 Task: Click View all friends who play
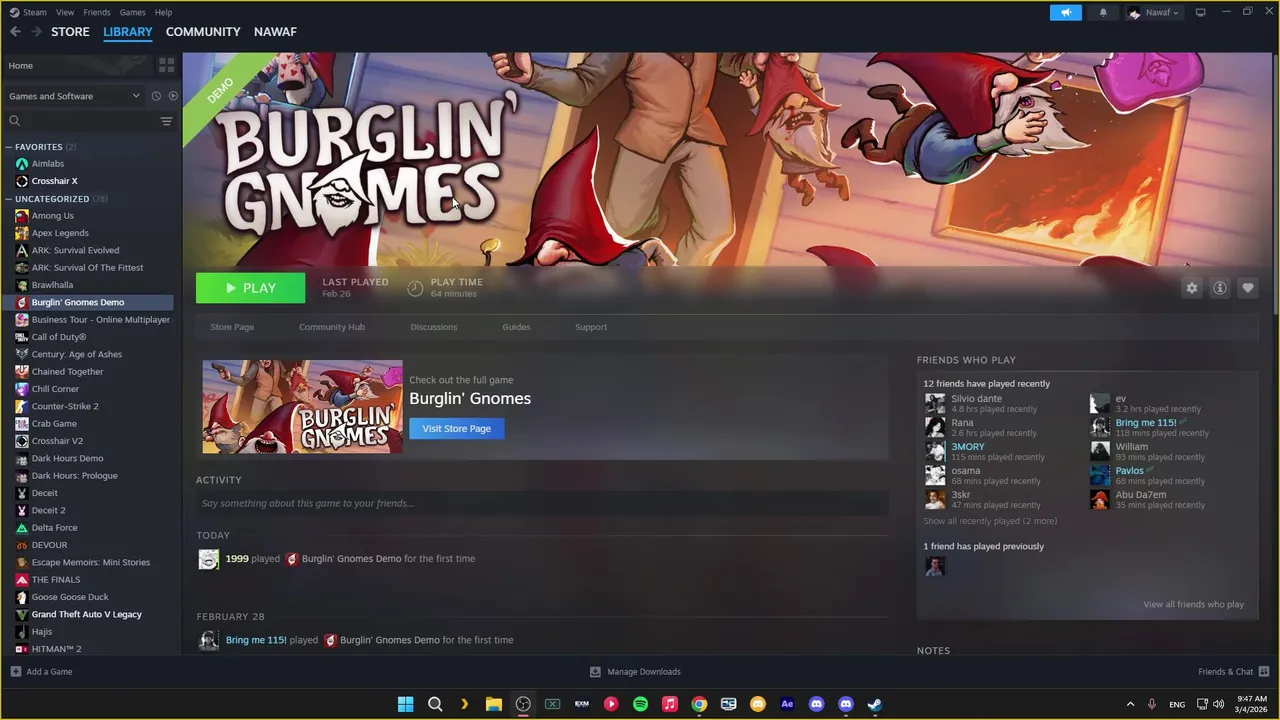(x=1193, y=604)
